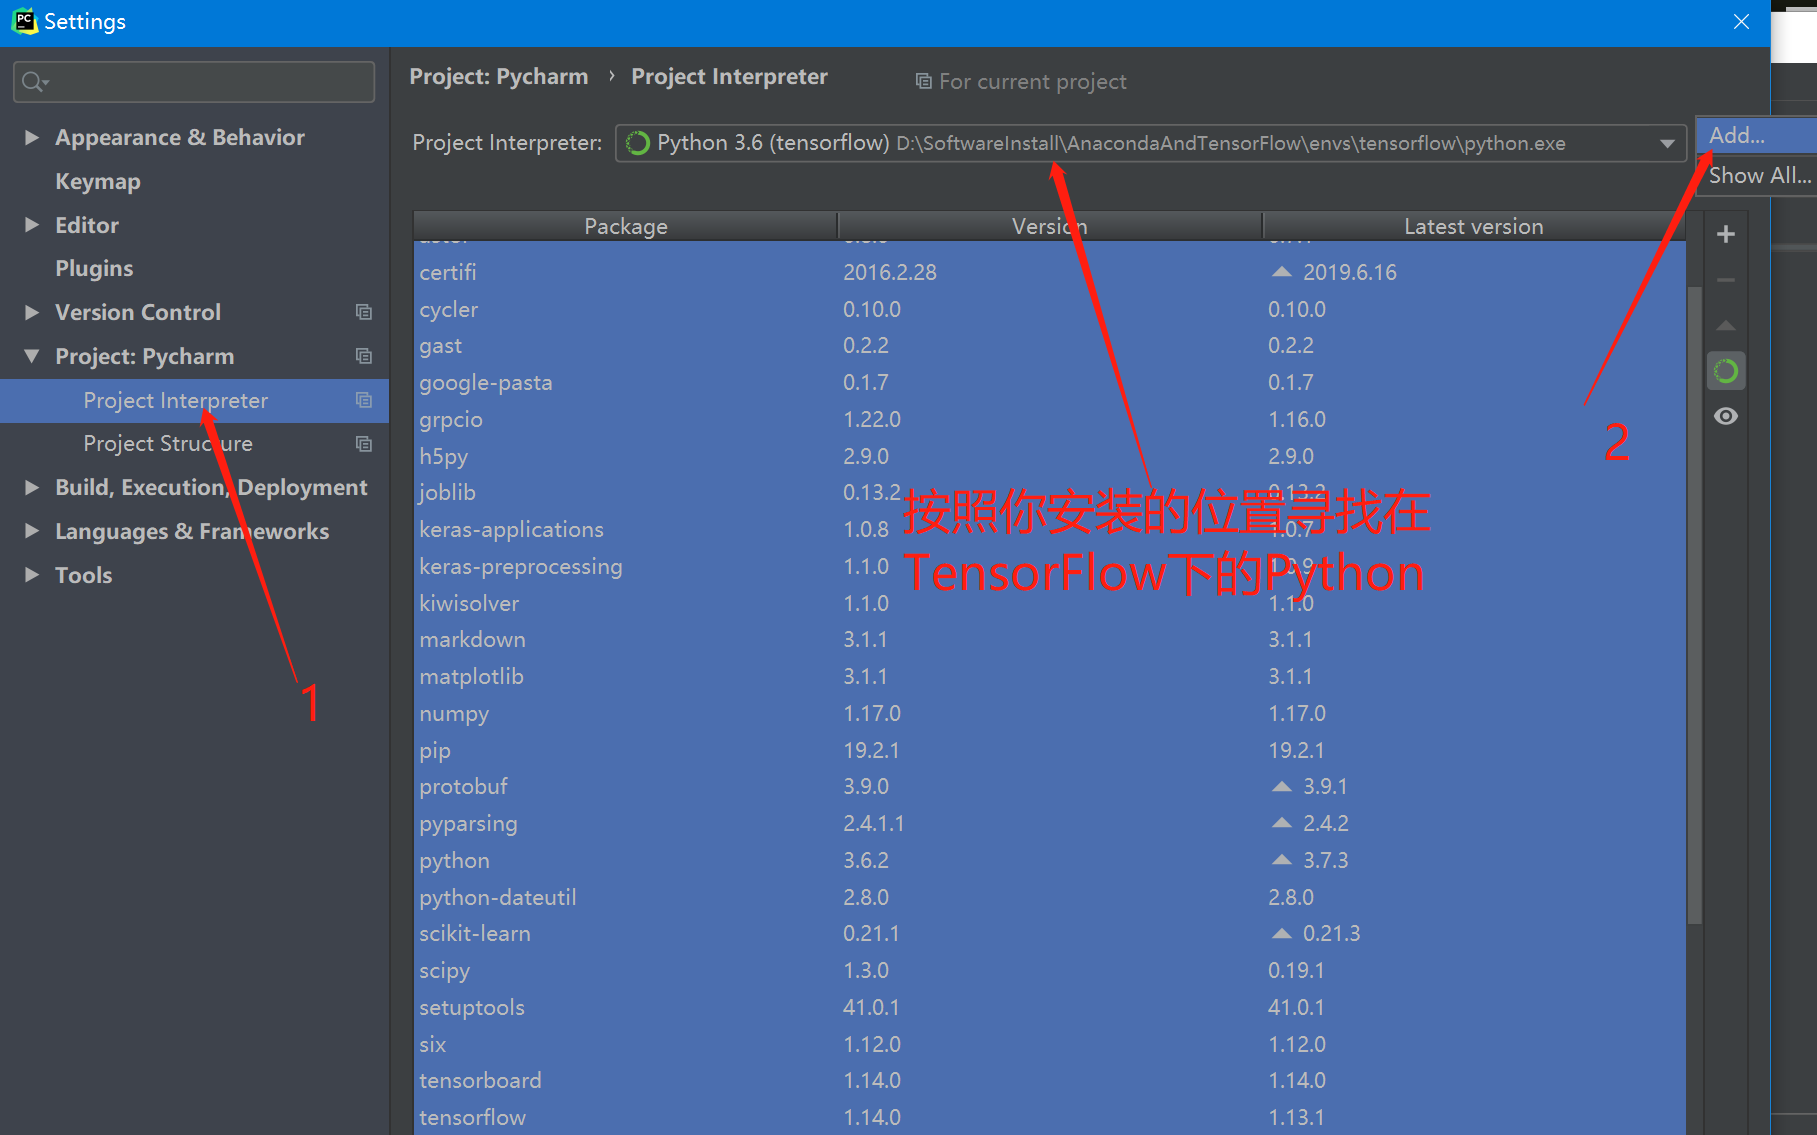This screenshot has height=1135, width=1817.
Task: Open Keymap settings
Action: pos(98,181)
